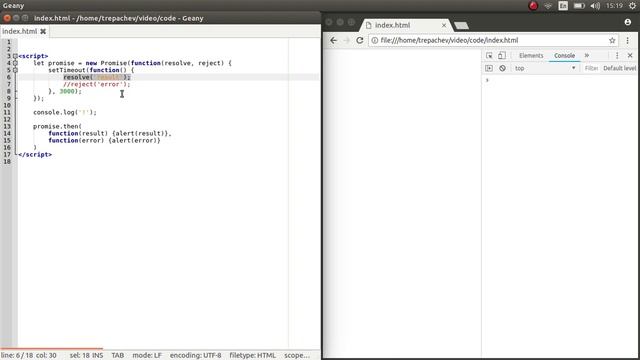This screenshot has width=640, height=360.
Task: Open the Wi-Fi network indicator
Action: (x=548, y=6)
